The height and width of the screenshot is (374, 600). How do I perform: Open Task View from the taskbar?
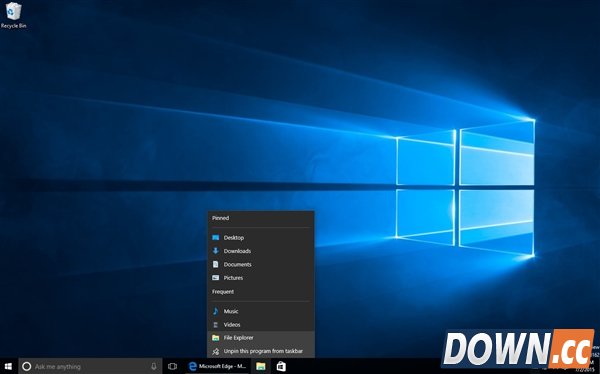pos(173,366)
